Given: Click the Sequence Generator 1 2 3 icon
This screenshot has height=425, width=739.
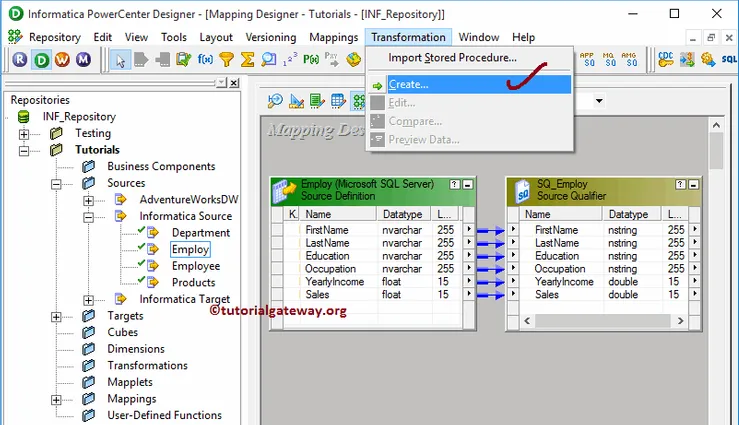Looking at the screenshot, I should click(x=290, y=59).
